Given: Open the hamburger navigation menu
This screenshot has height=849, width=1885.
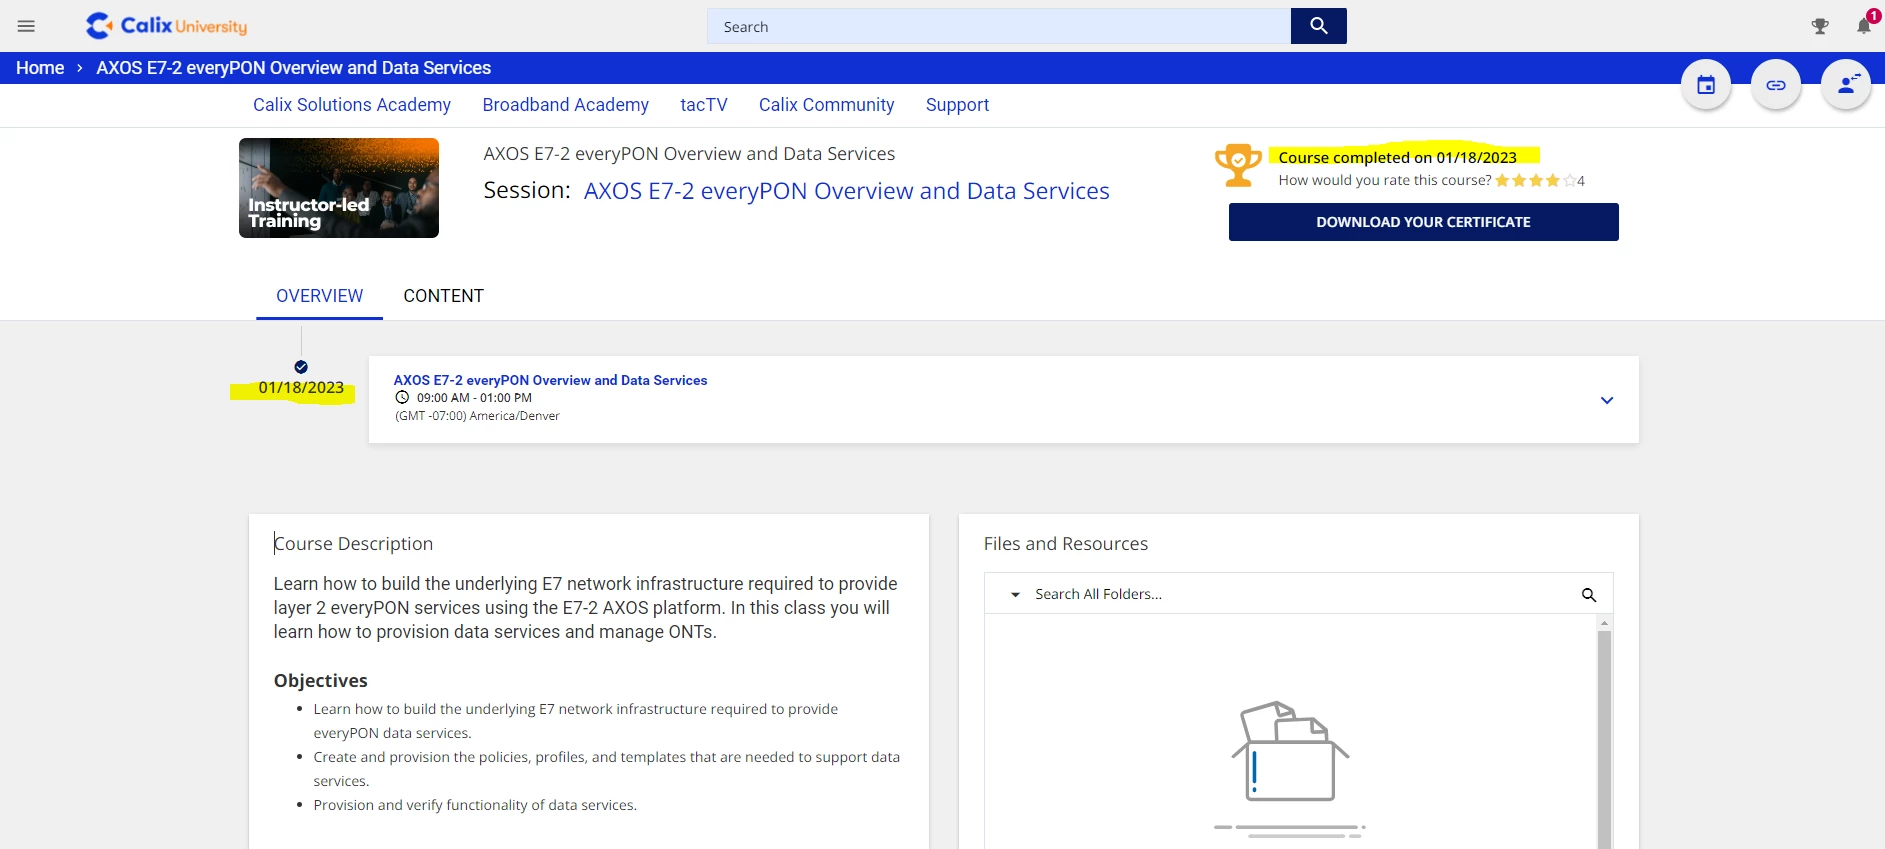Looking at the screenshot, I should (26, 26).
